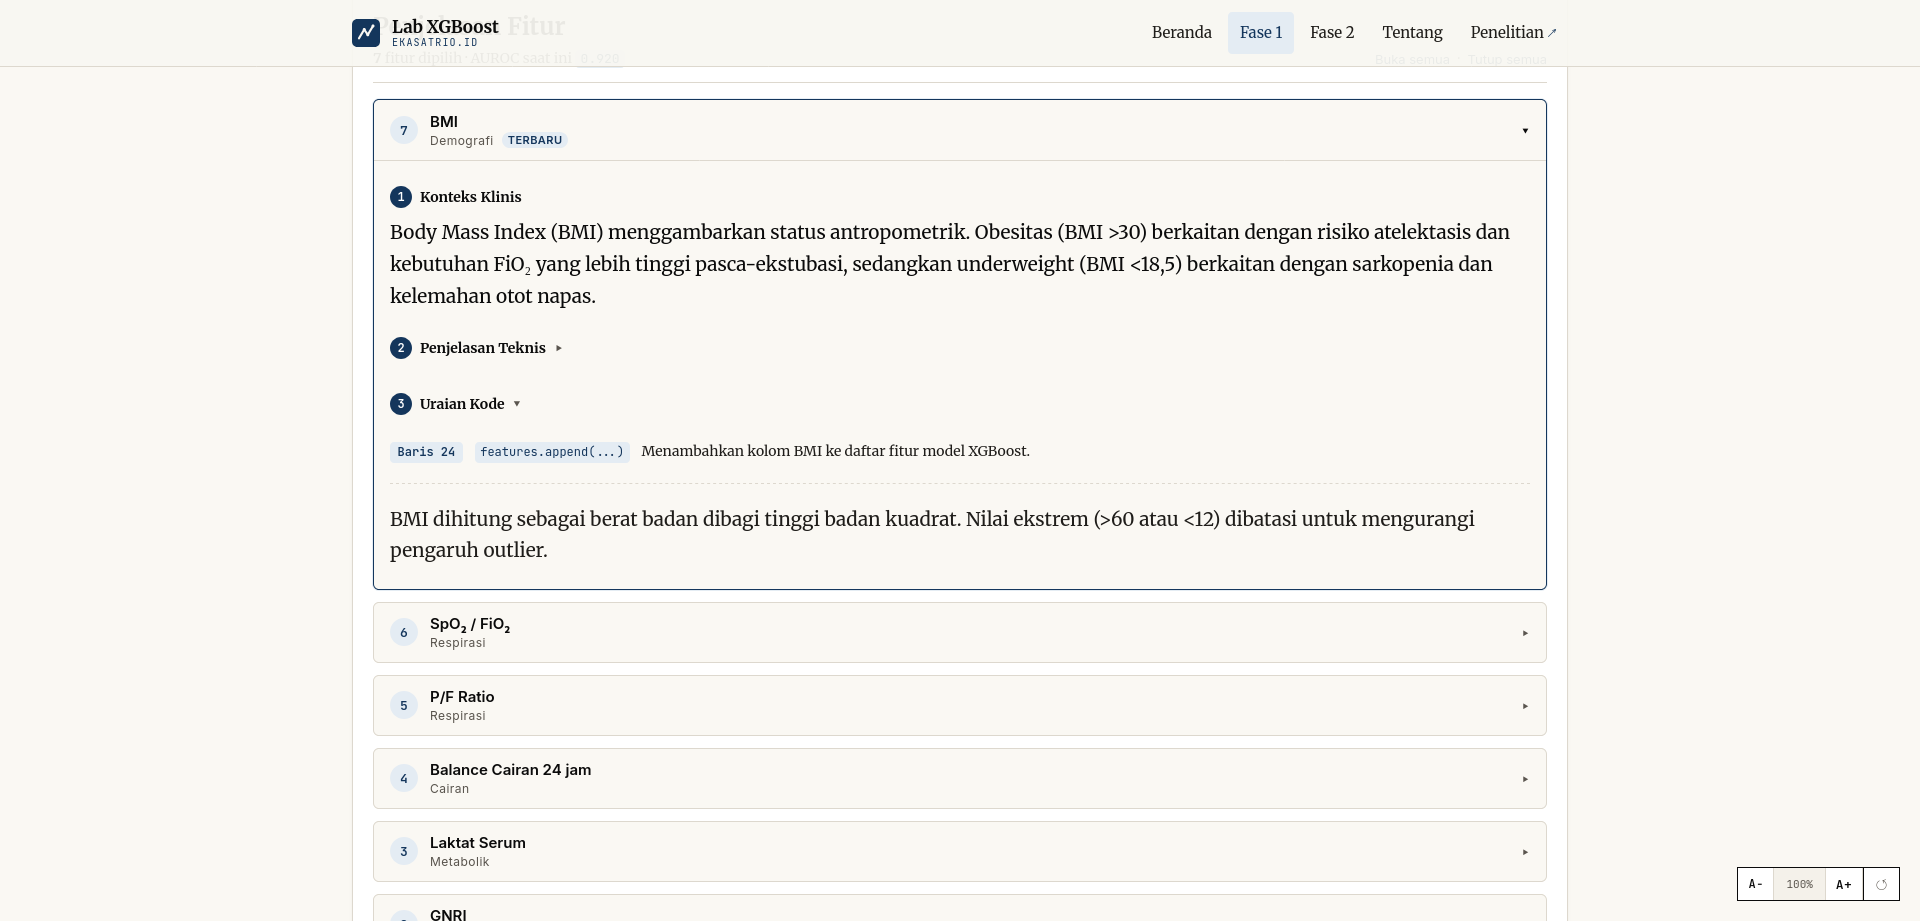Collapse the Uraian Kode section
Image resolution: width=1920 pixels, height=921 pixels.
click(x=470, y=404)
